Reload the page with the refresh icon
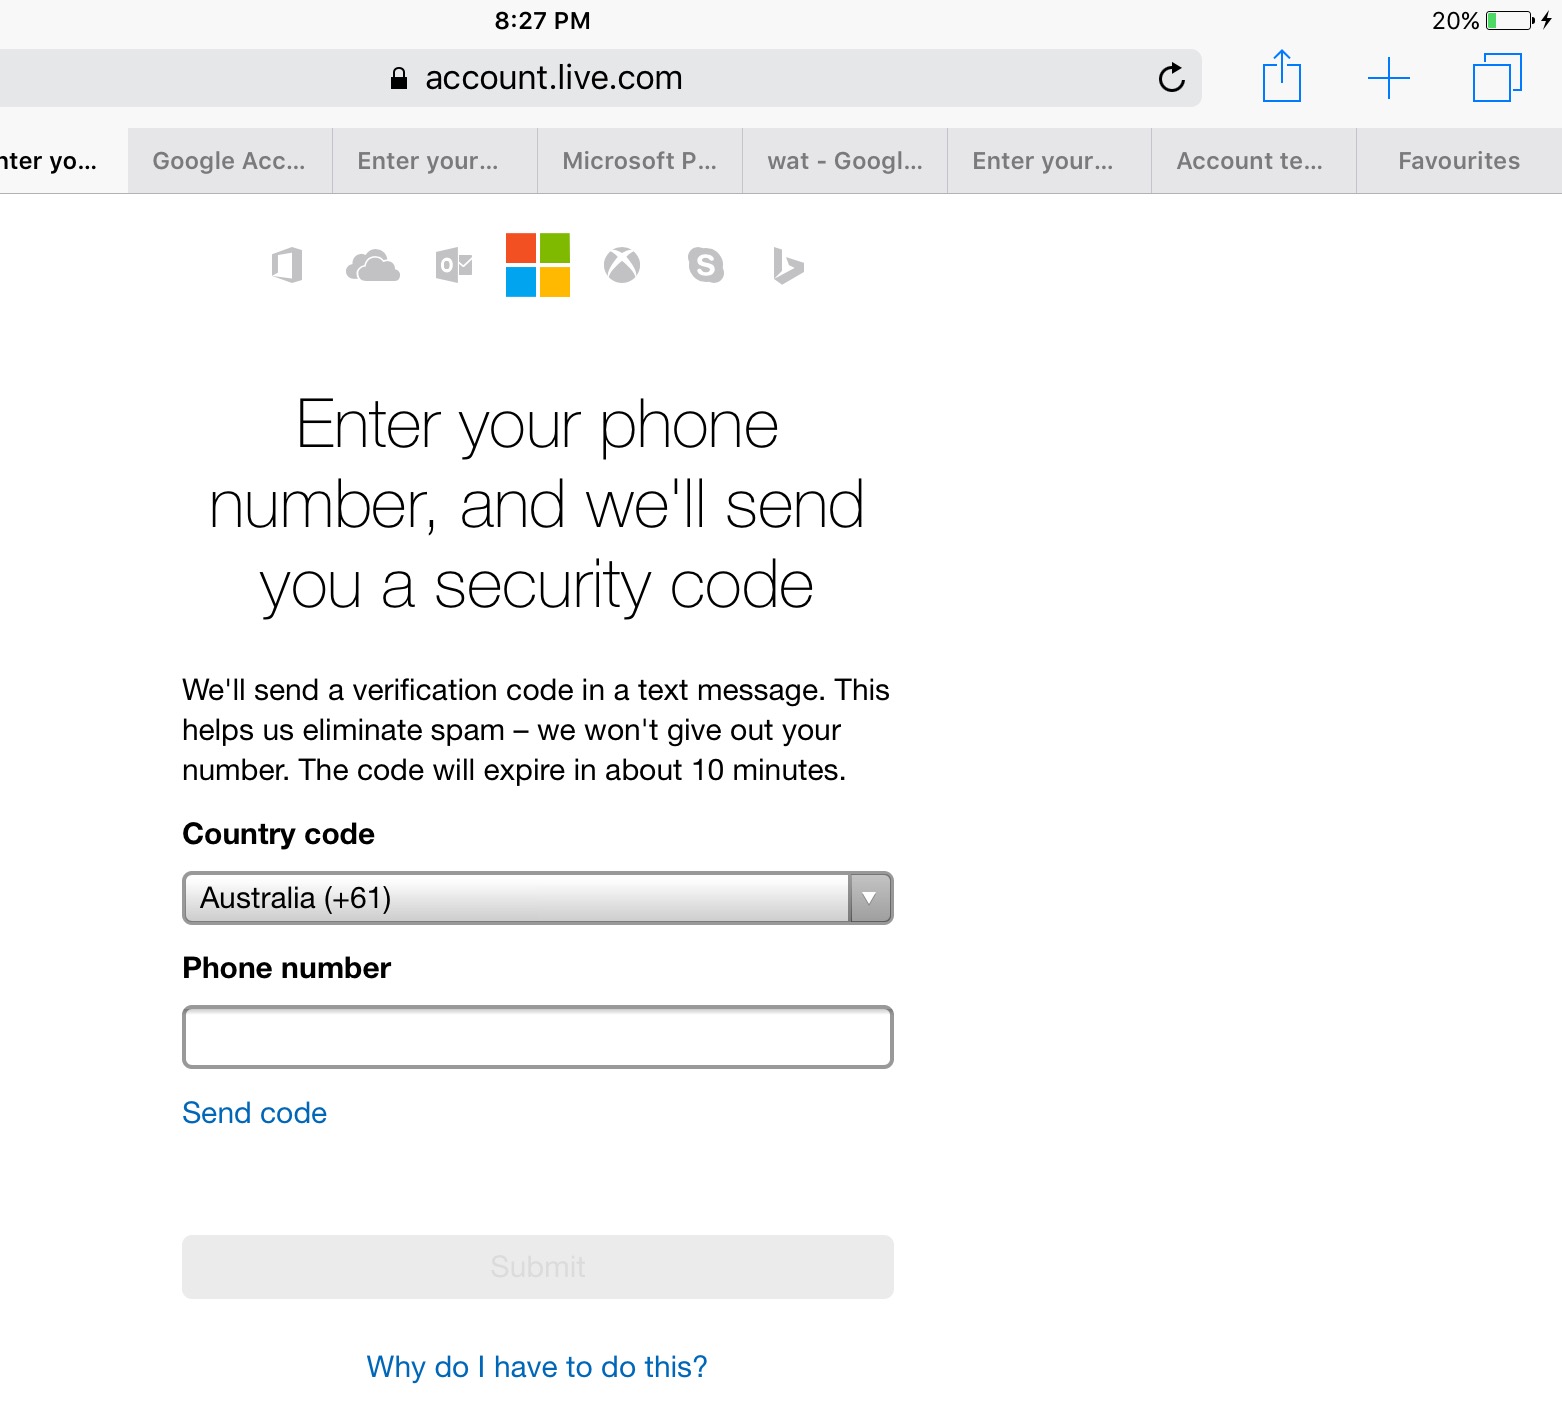Viewport: 1562px width, 1422px height. click(x=1171, y=77)
